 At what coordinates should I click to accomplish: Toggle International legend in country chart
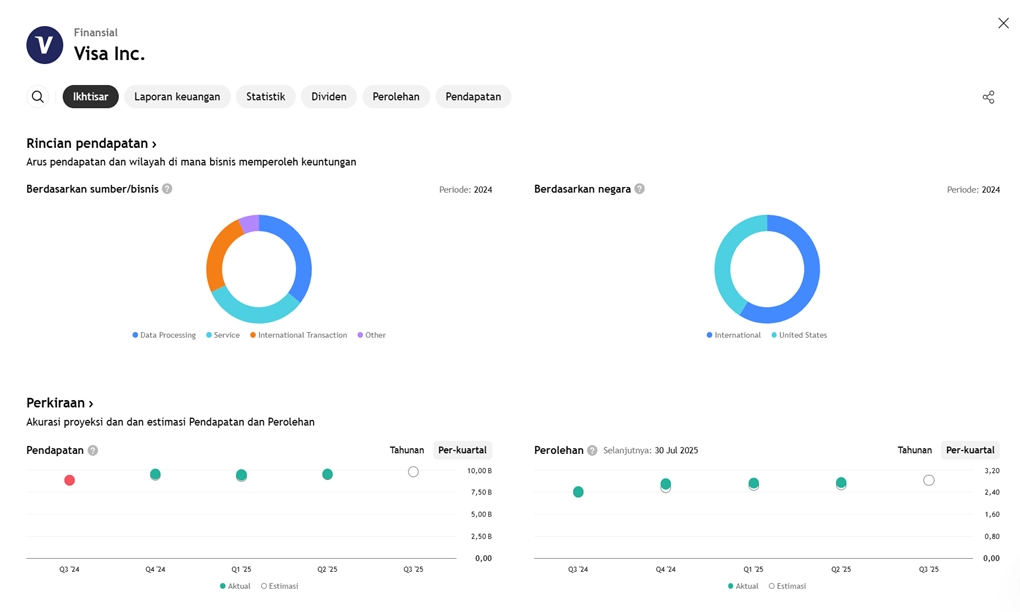tap(733, 336)
